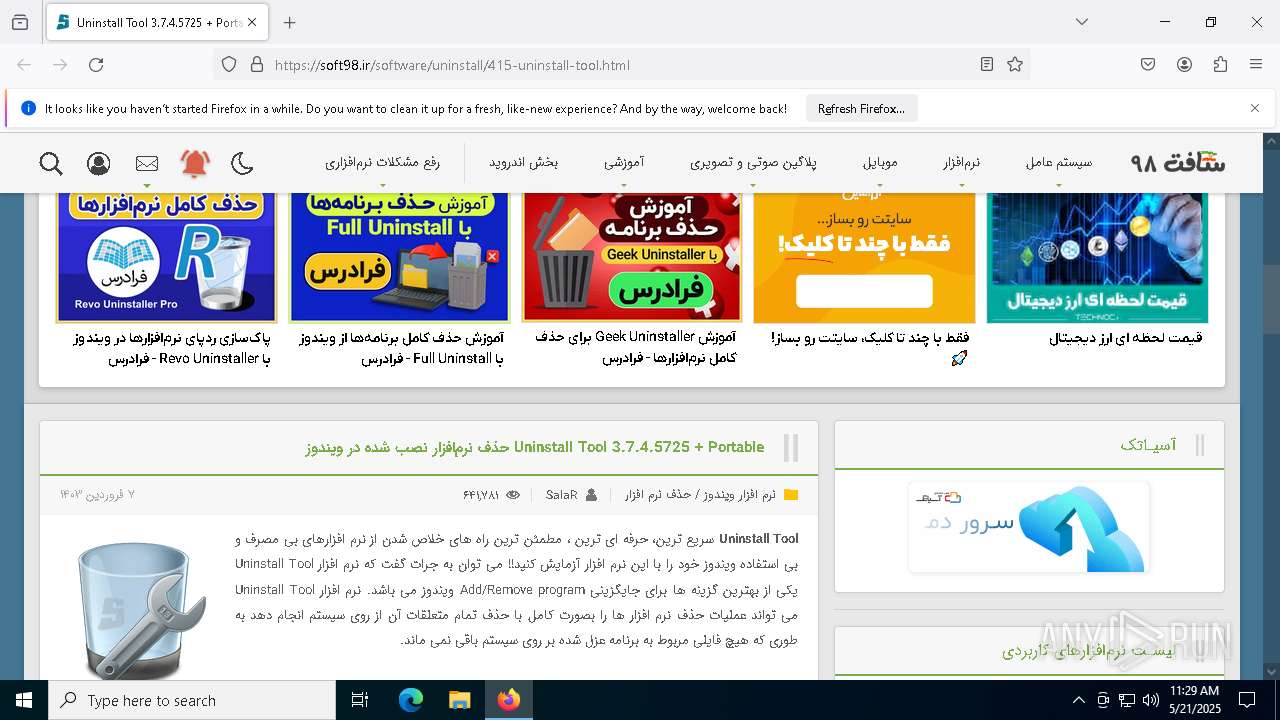
Task: Open yellow site builder ad banner
Action: (864, 258)
